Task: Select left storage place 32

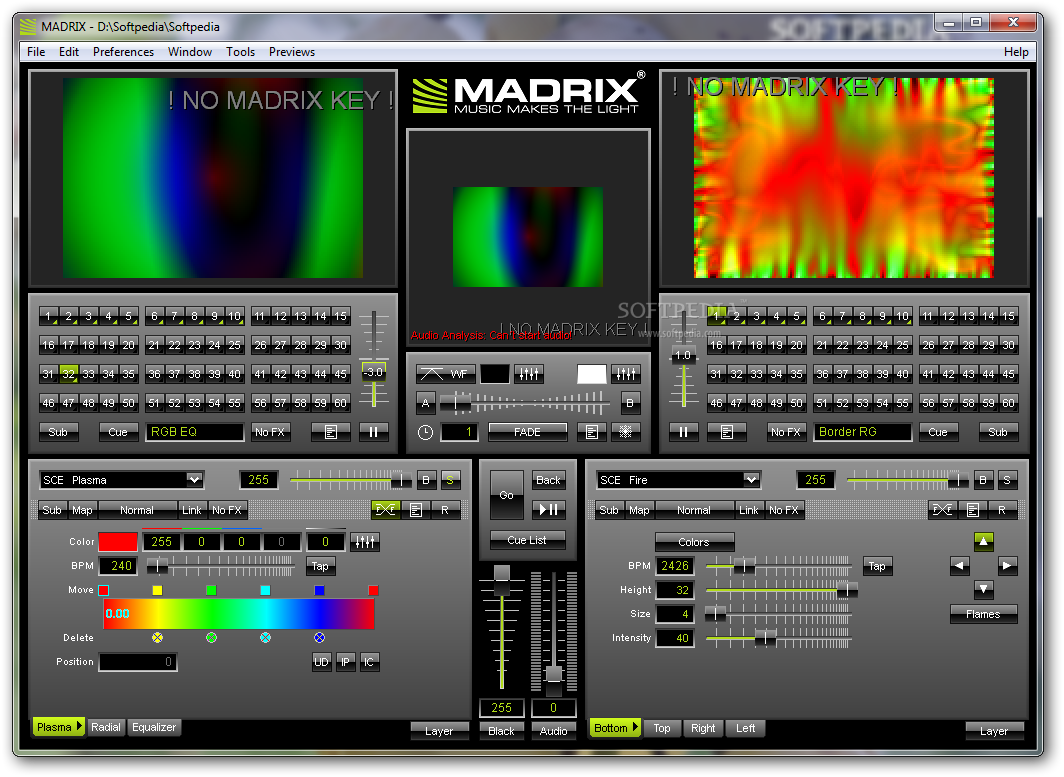Action: tap(69, 374)
